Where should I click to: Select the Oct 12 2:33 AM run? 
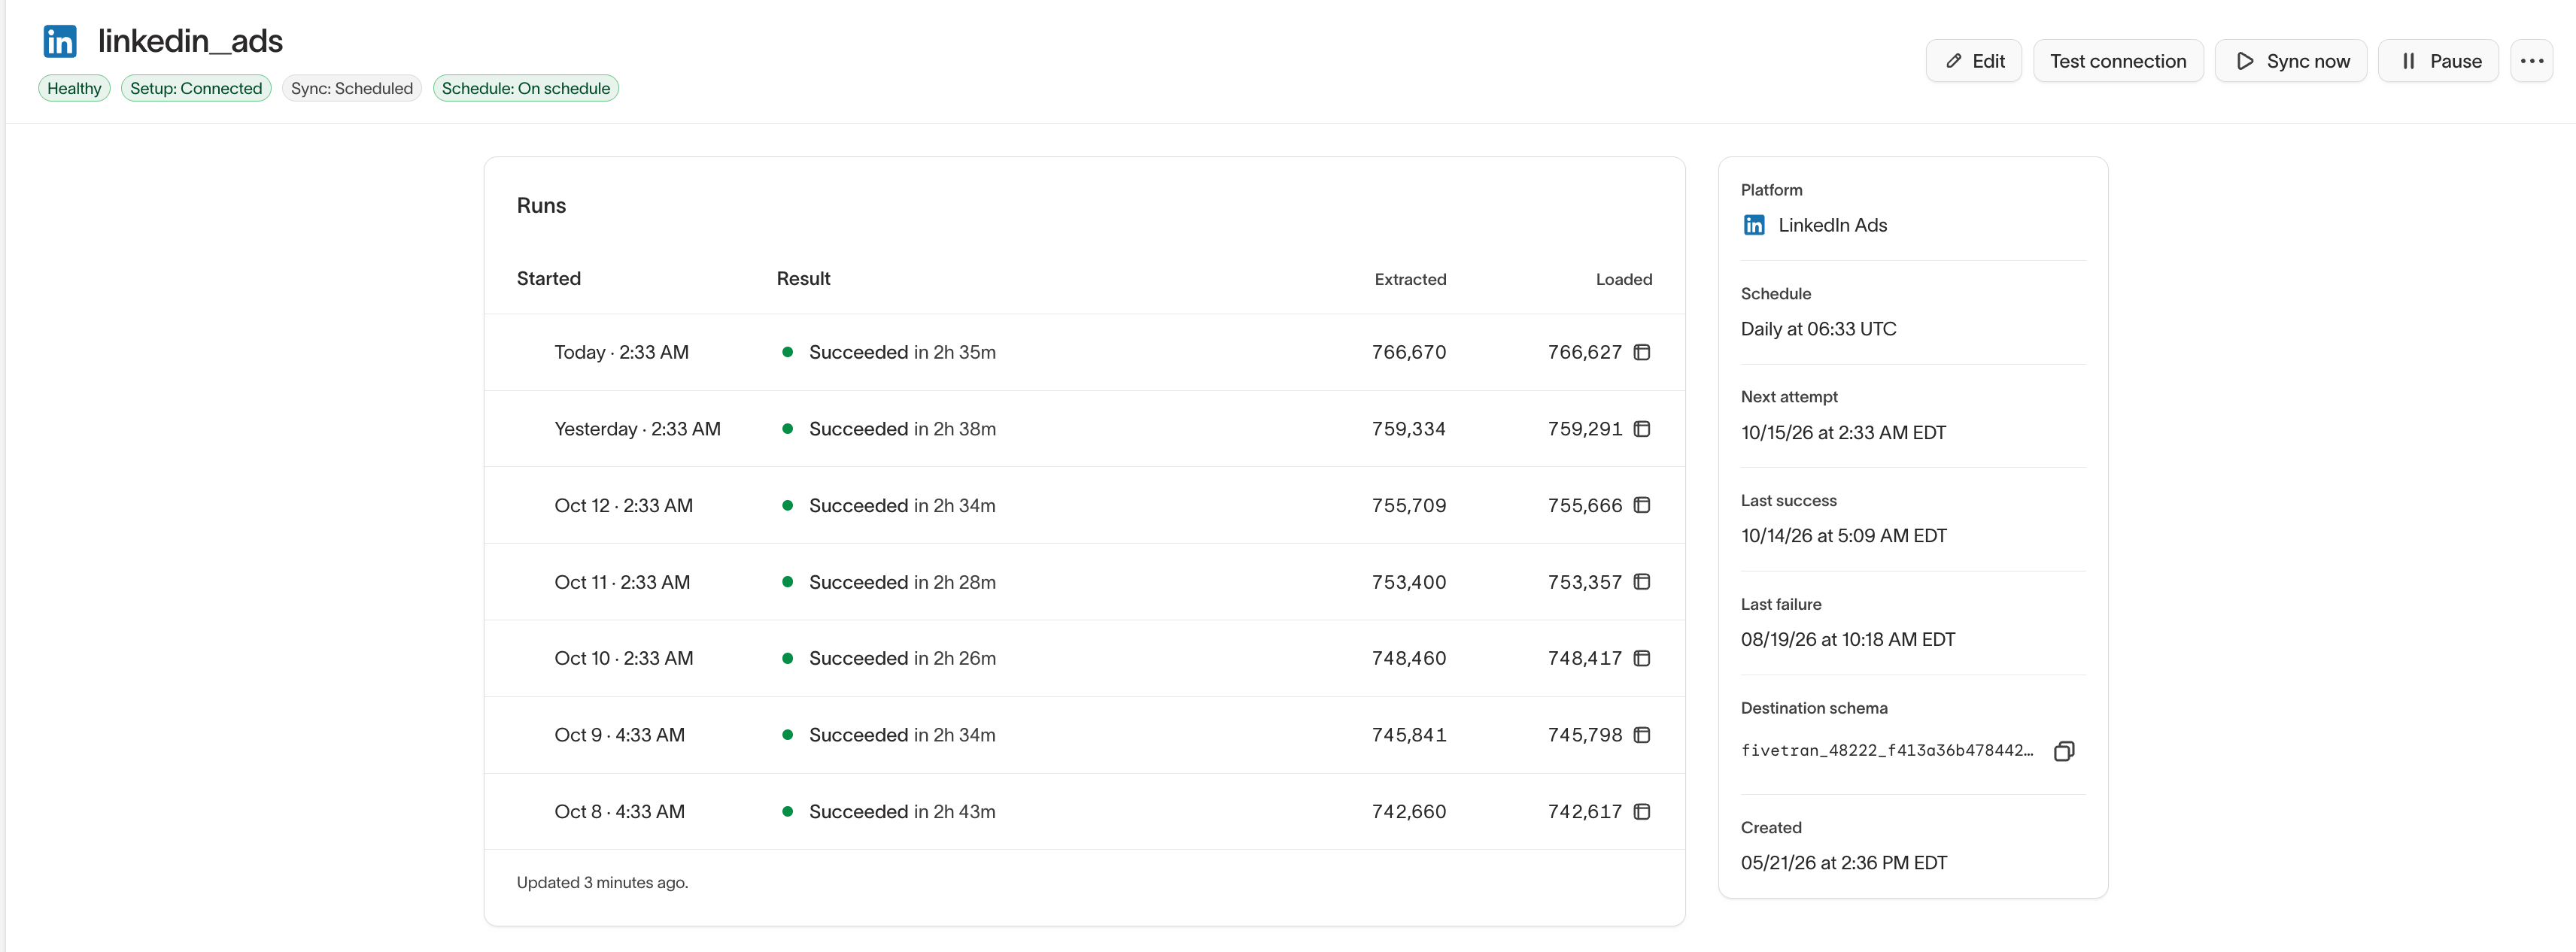(x=1084, y=505)
